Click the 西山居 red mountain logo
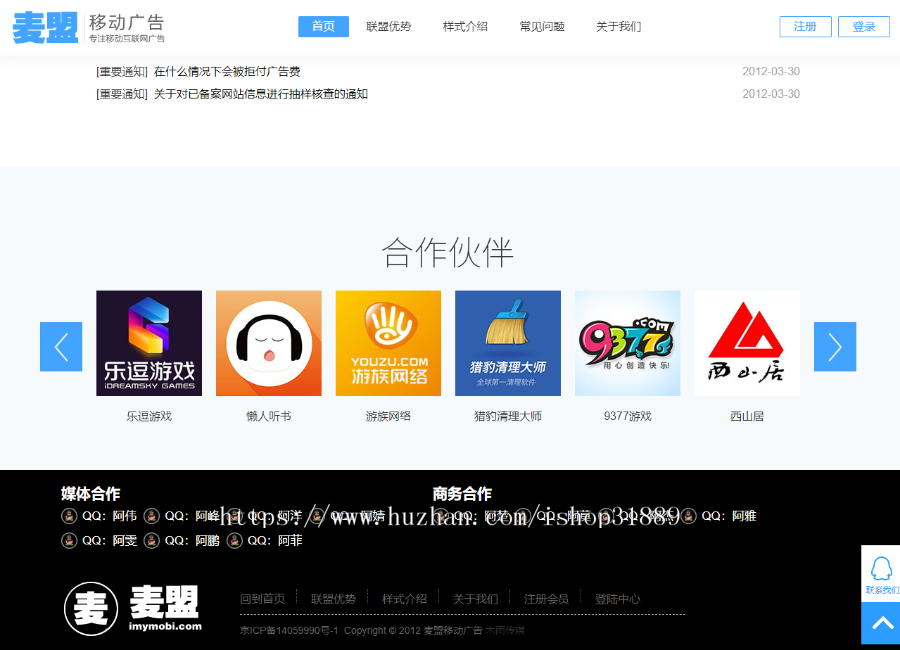Viewport: 900px width, 650px height. click(x=747, y=343)
